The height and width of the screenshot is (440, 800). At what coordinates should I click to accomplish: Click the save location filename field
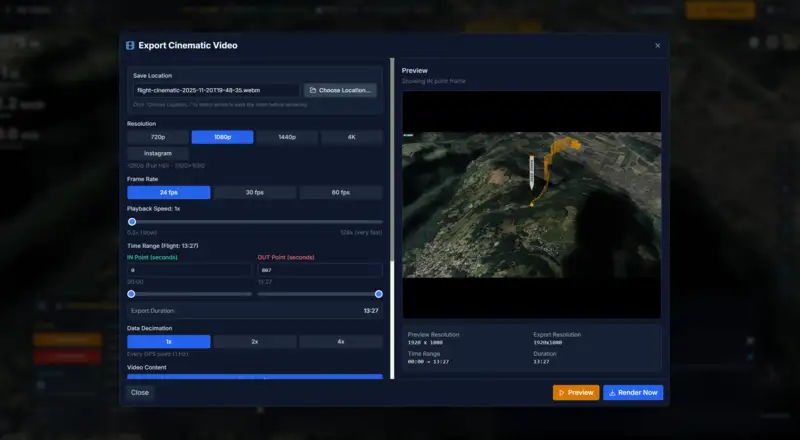216,90
